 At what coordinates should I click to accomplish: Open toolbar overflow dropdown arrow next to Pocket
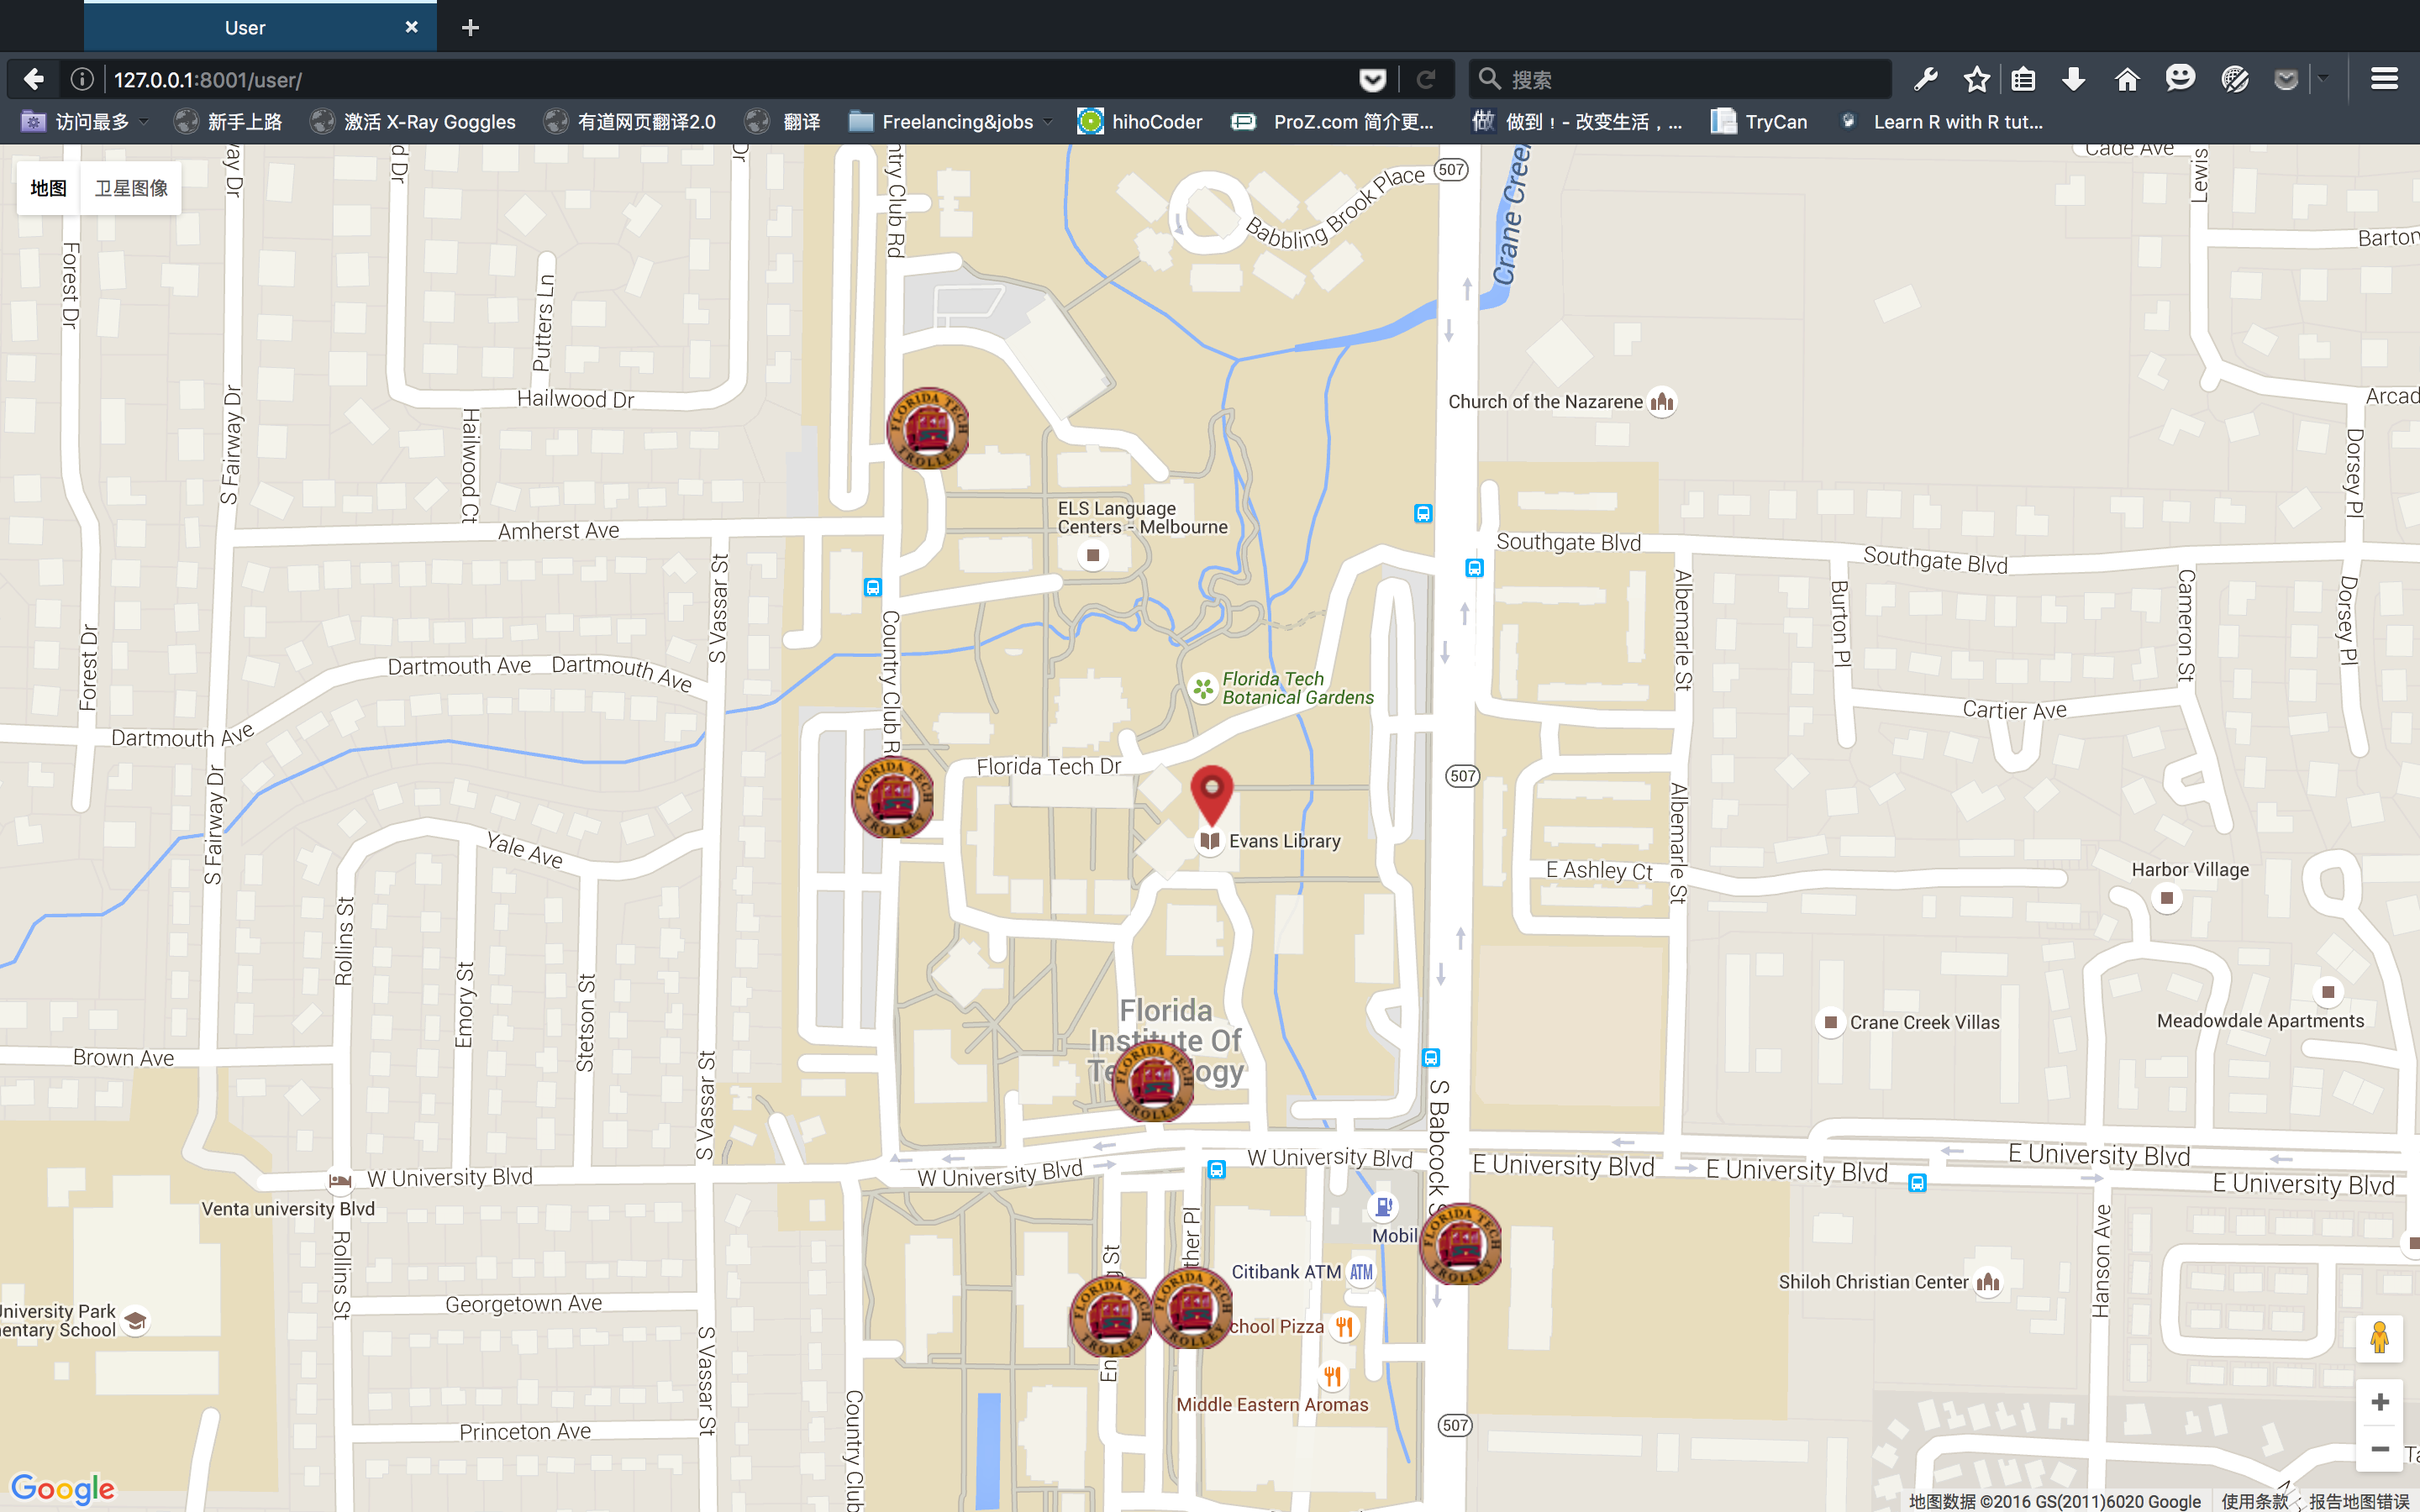click(x=2324, y=79)
